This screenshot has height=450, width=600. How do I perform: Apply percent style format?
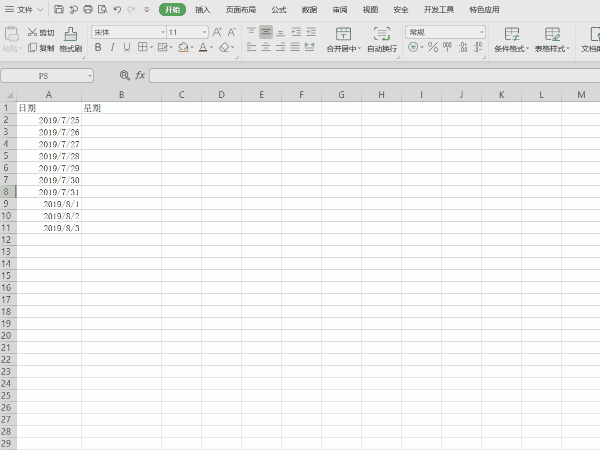point(433,47)
